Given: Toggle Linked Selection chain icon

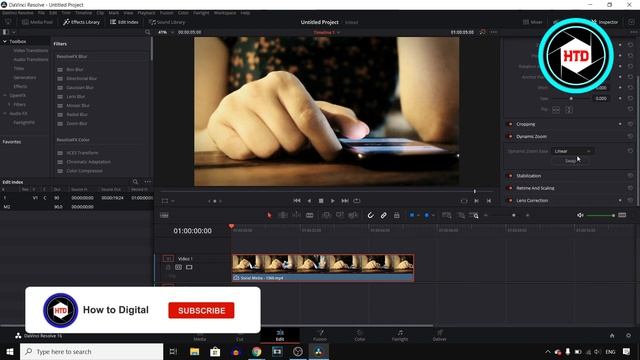Looking at the screenshot, I should coord(384,215).
